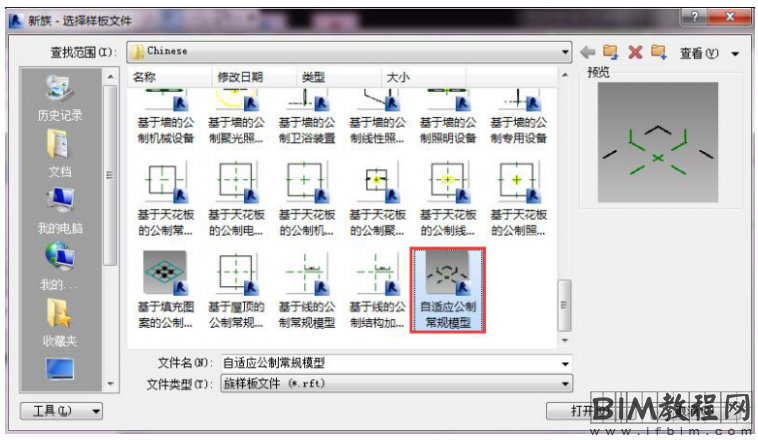This screenshot has height=440, width=758.
Task: Select template 基于线的公制结构加...
Action: 378,290
